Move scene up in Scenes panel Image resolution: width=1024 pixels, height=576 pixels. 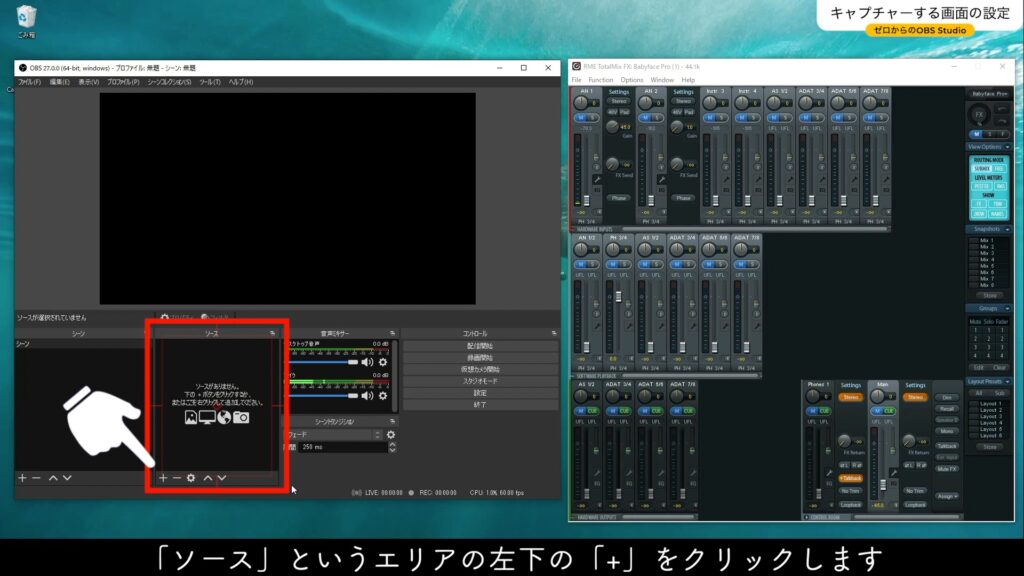point(53,478)
